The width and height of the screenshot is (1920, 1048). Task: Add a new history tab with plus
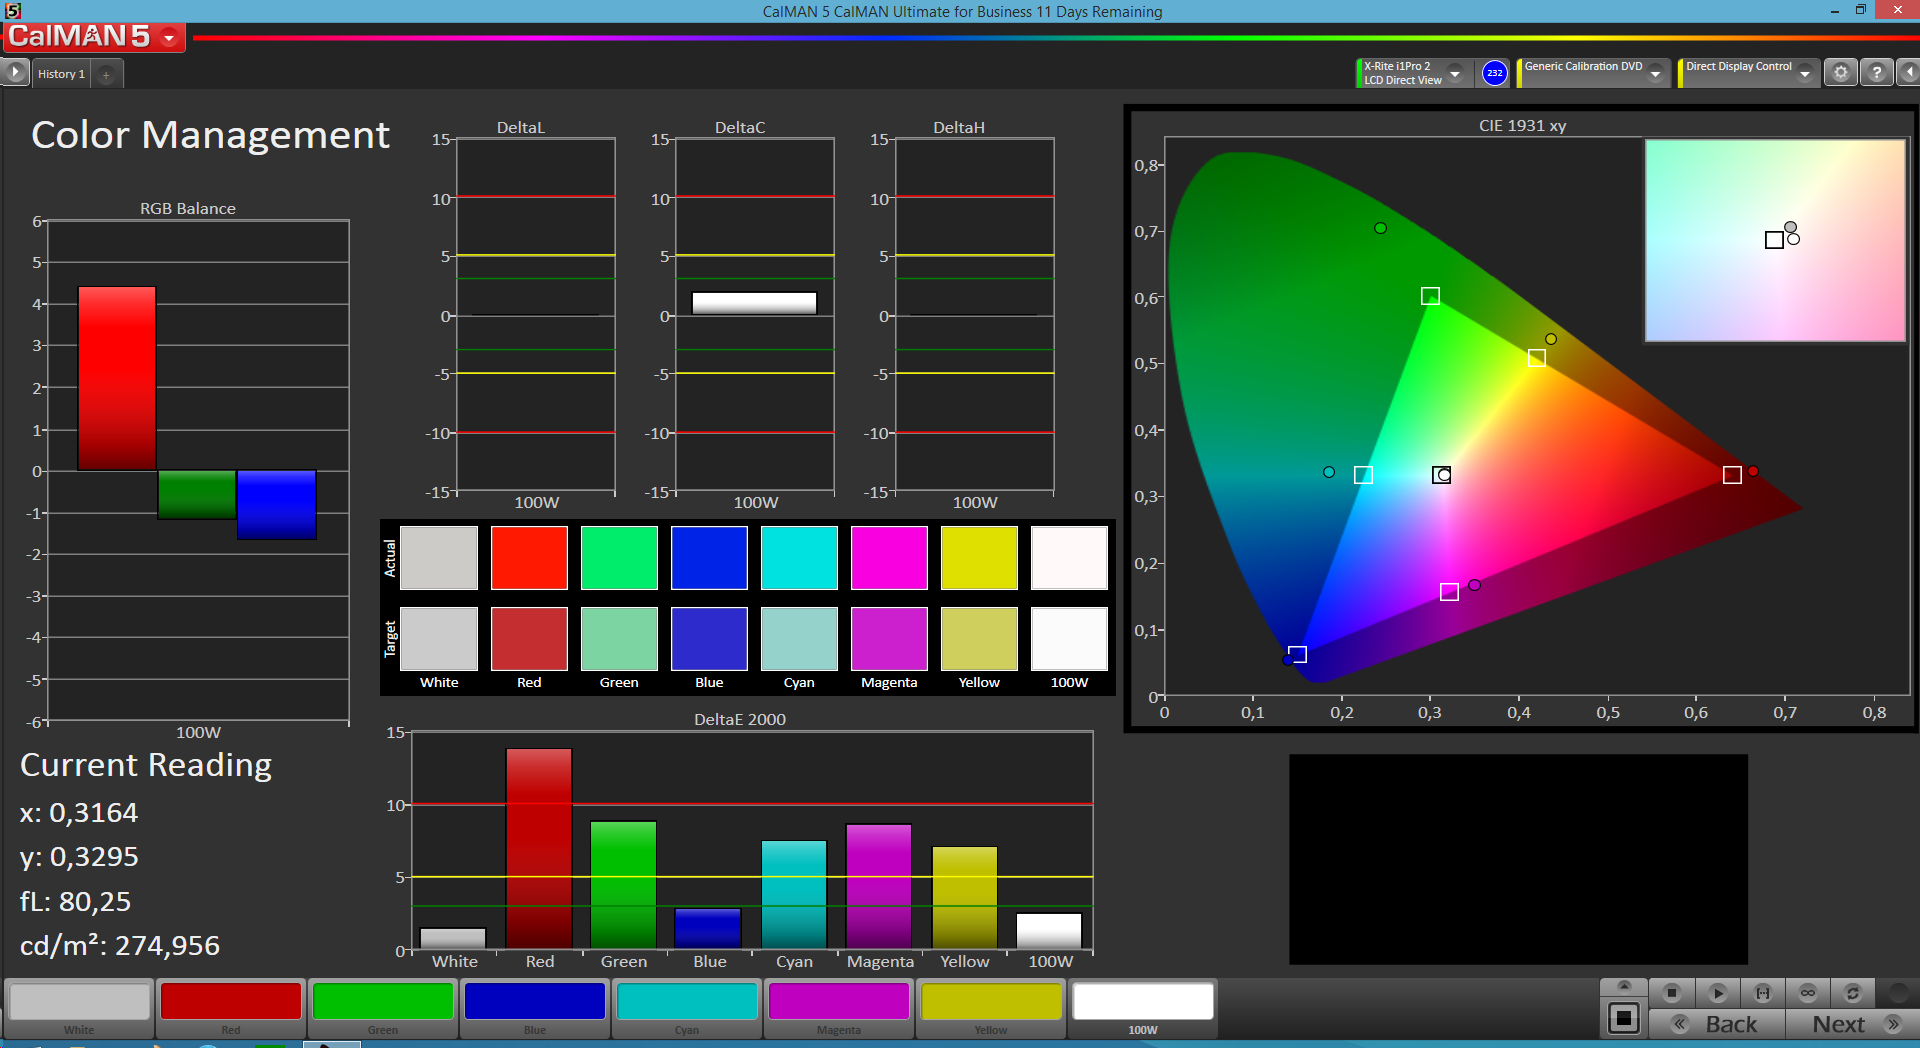pos(106,75)
